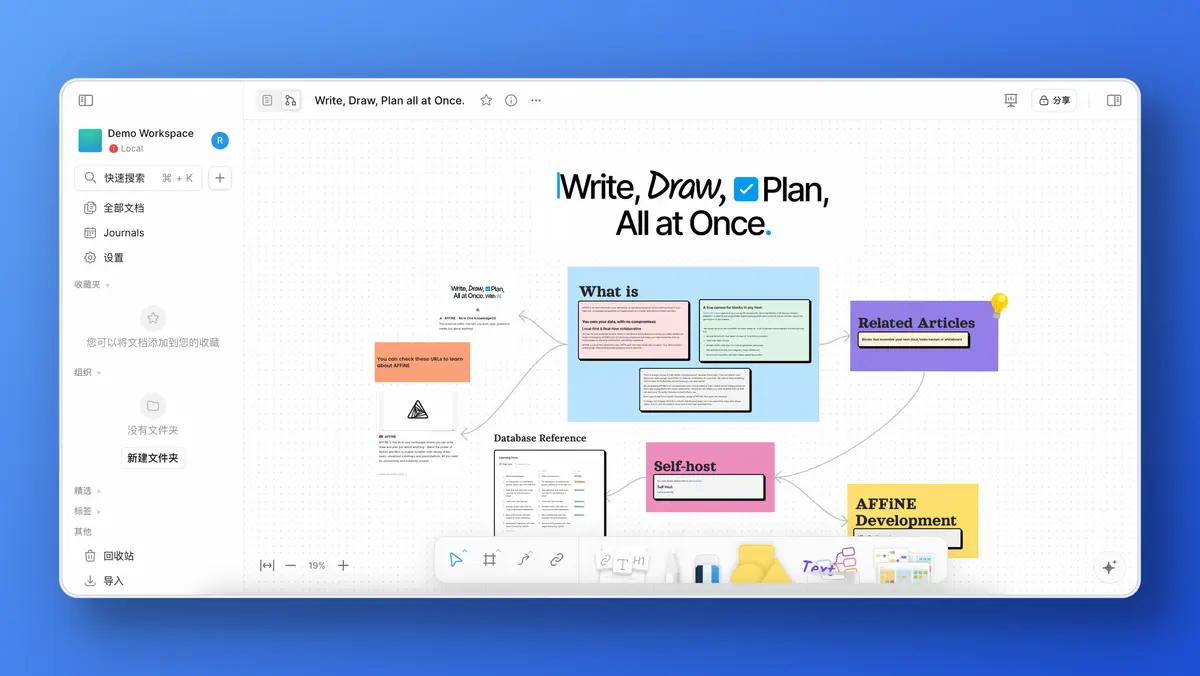Open the document info icon
Screen dimensions: 1200x676
point(511,100)
